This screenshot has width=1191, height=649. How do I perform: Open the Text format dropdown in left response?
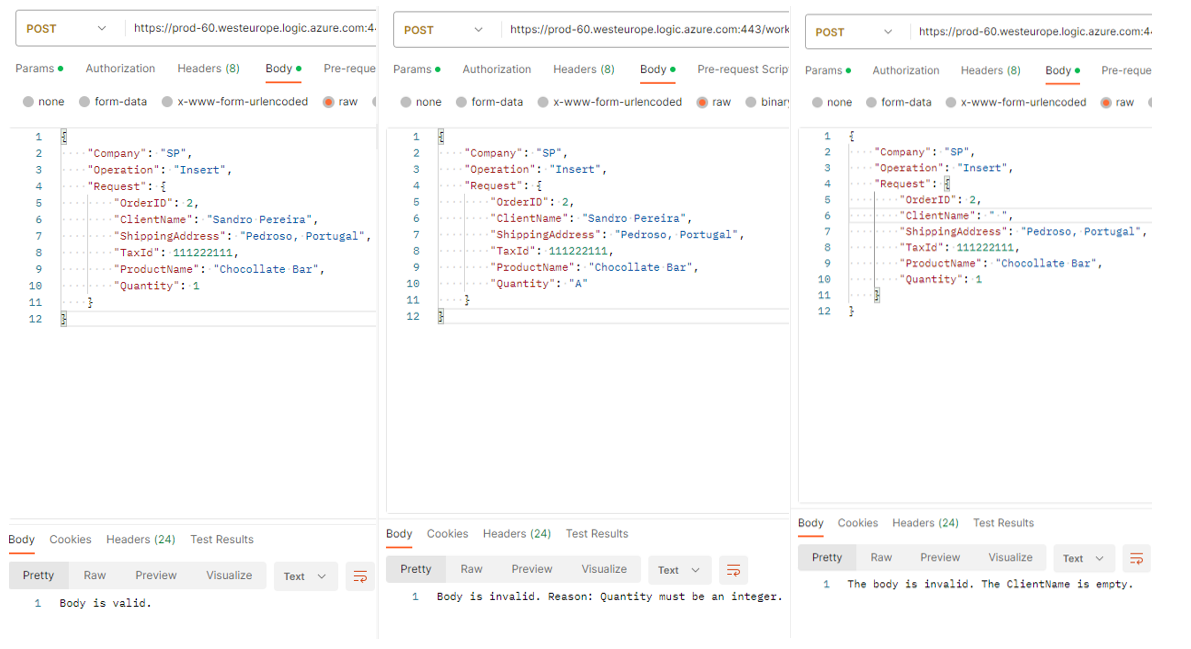305,576
